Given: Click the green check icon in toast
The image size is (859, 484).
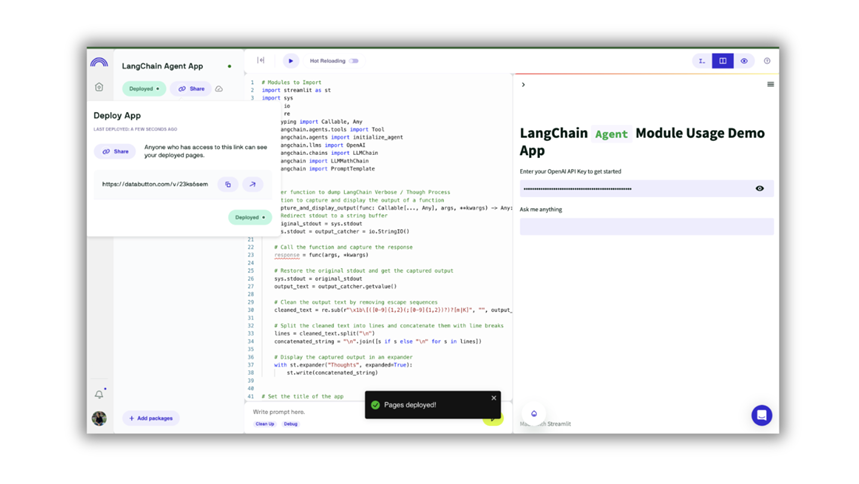Looking at the screenshot, I should tap(375, 405).
